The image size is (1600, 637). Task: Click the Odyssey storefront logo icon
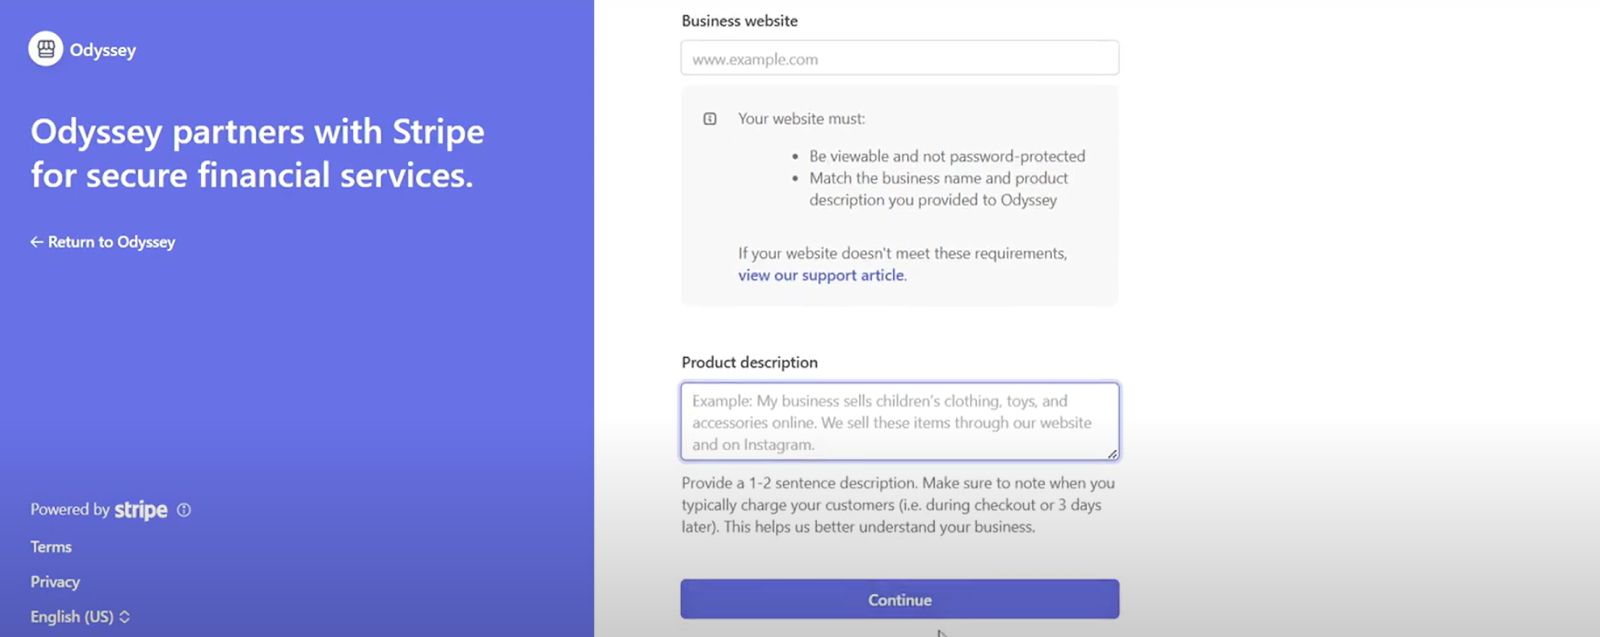pos(45,48)
